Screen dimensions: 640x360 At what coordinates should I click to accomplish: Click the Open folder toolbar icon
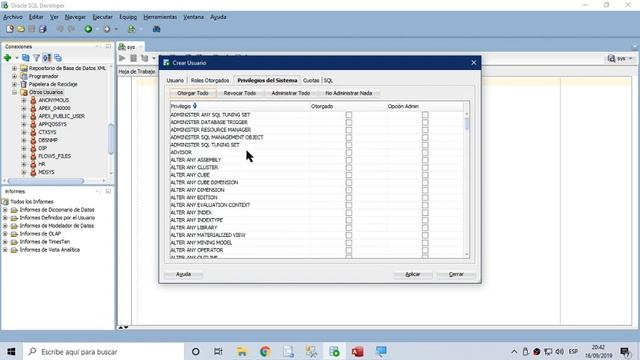pos(21,29)
